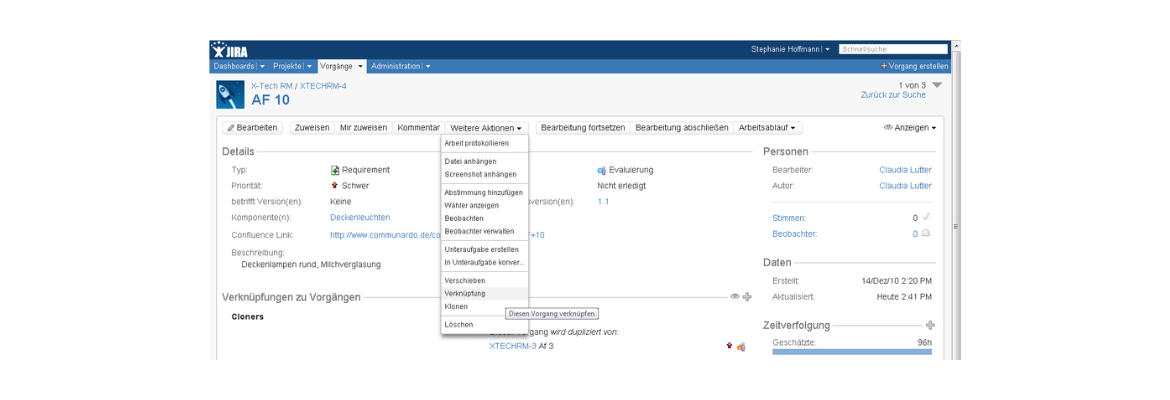This screenshot has width=1170, height=400.
Task: Open the communardo.de Confluence link
Action: pyautogui.click(x=386, y=235)
